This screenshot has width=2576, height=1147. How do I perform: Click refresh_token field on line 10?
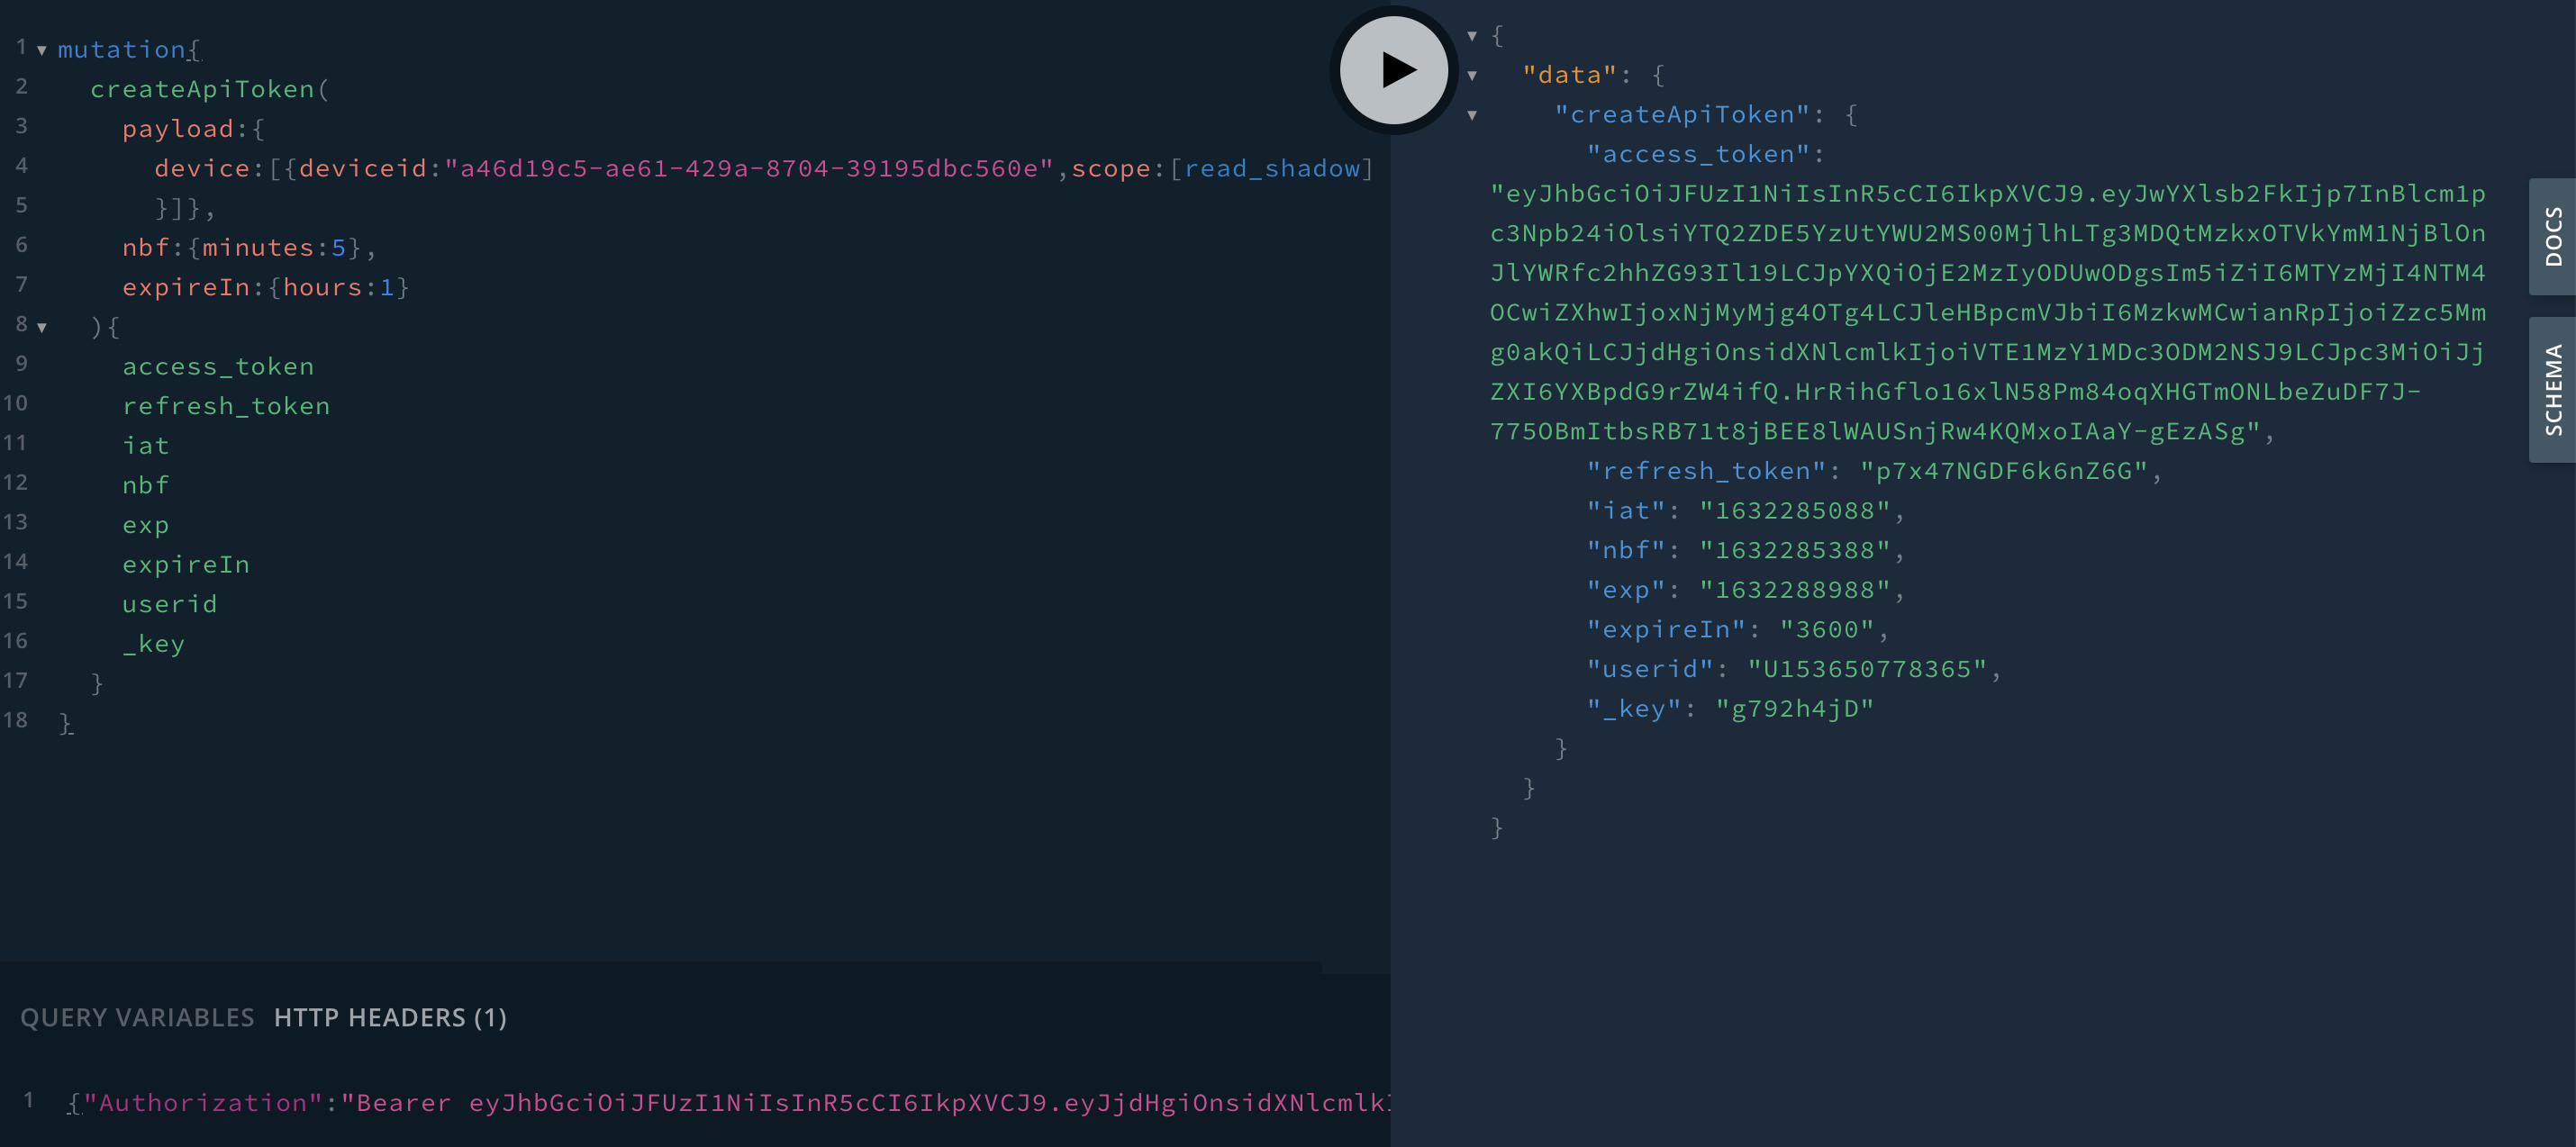point(226,406)
